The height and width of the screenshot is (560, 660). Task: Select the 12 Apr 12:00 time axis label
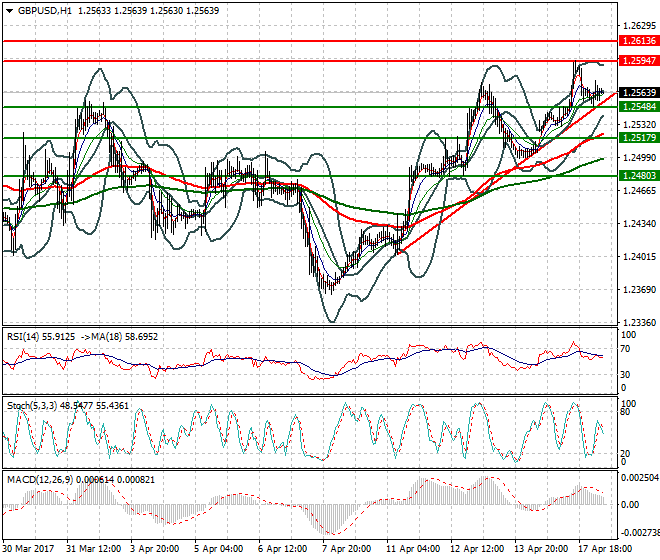(x=477, y=549)
